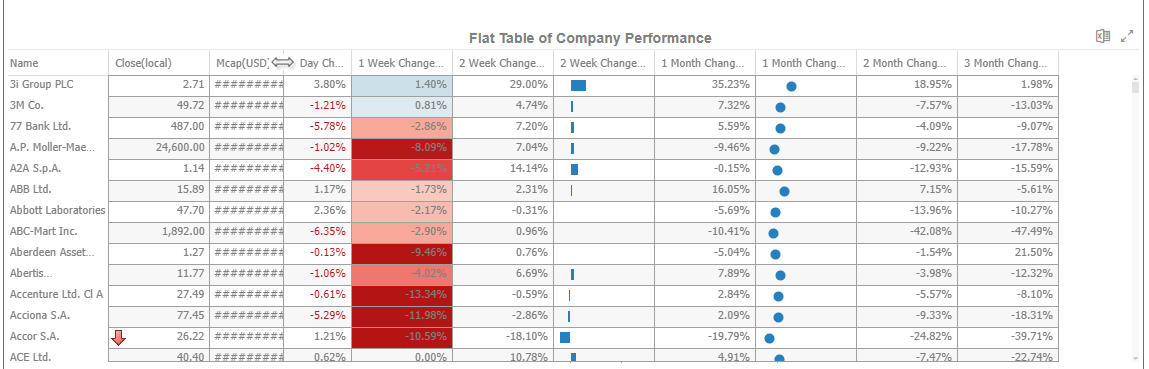
Task: Click the column resize handle beside Mcap(USD)
Action: pyautogui.click(x=283, y=63)
